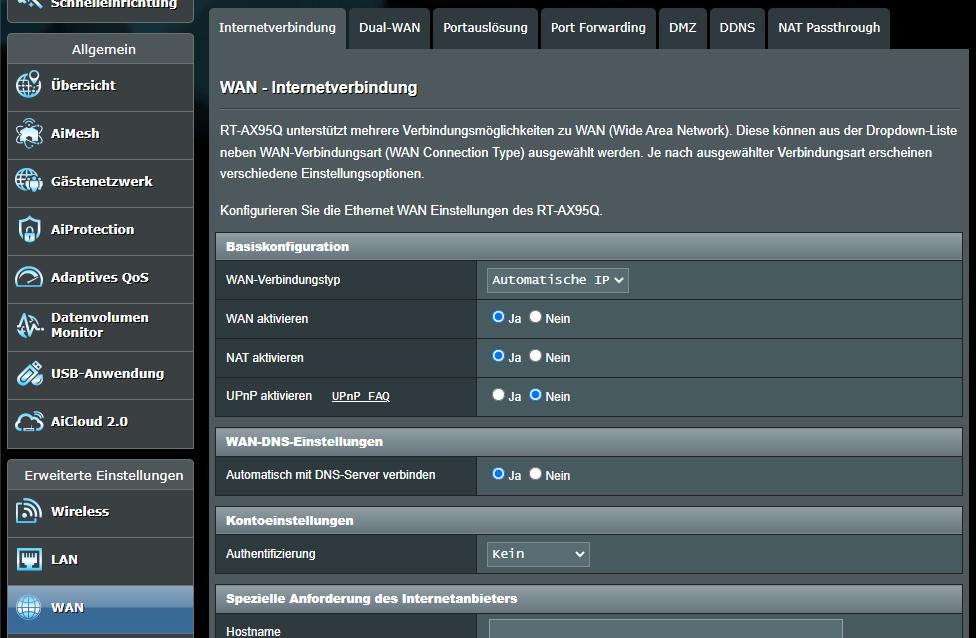Open LAN settings icon

(x=29, y=559)
